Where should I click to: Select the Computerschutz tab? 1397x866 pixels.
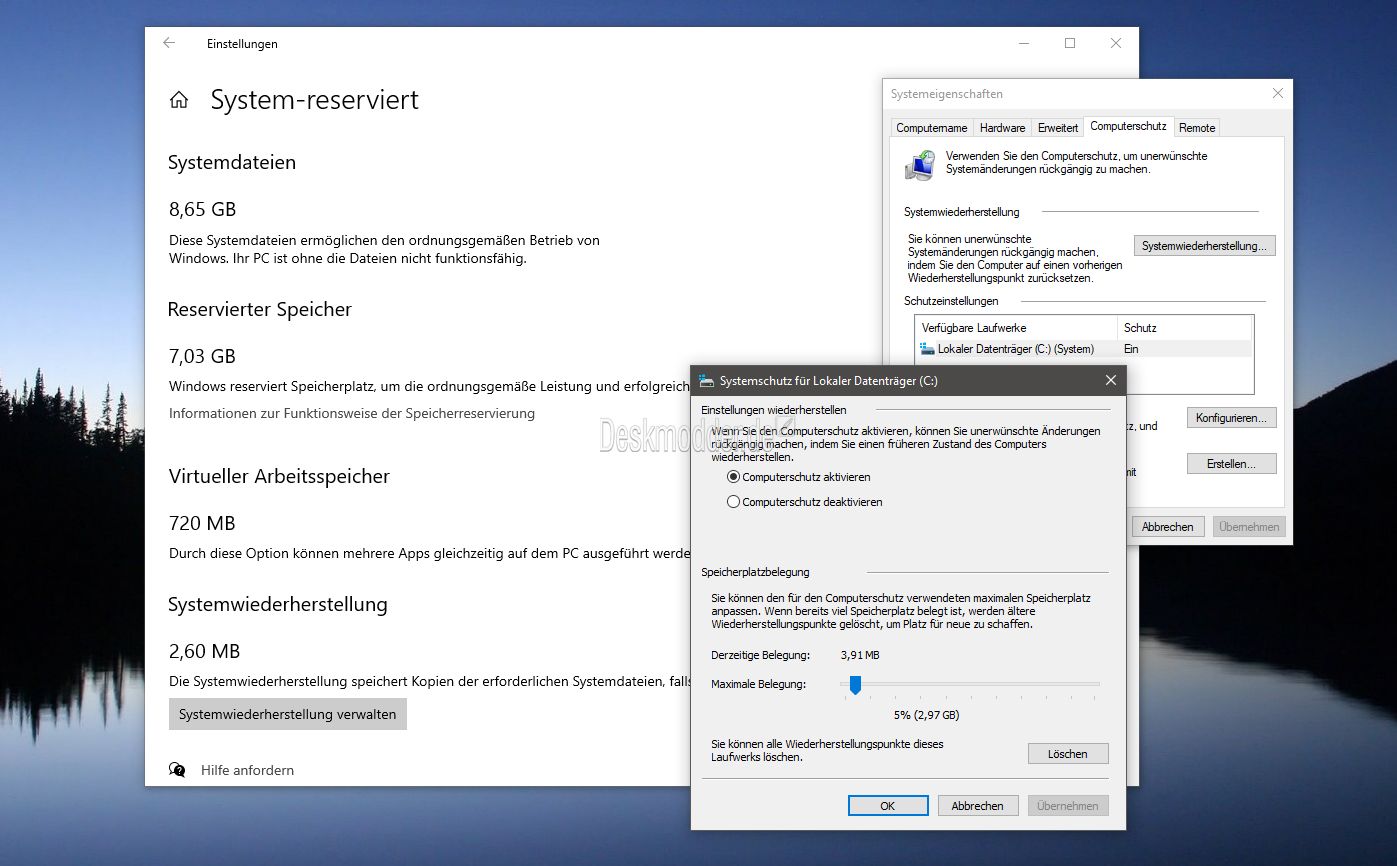tap(1128, 126)
